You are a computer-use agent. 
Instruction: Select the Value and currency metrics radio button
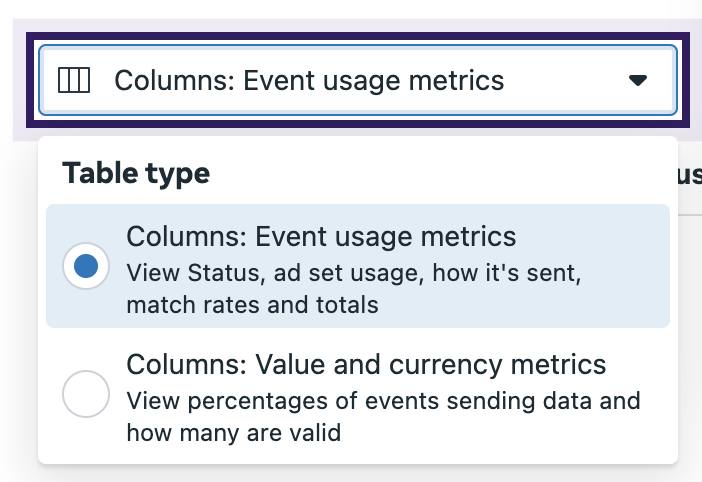tap(86, 394)
